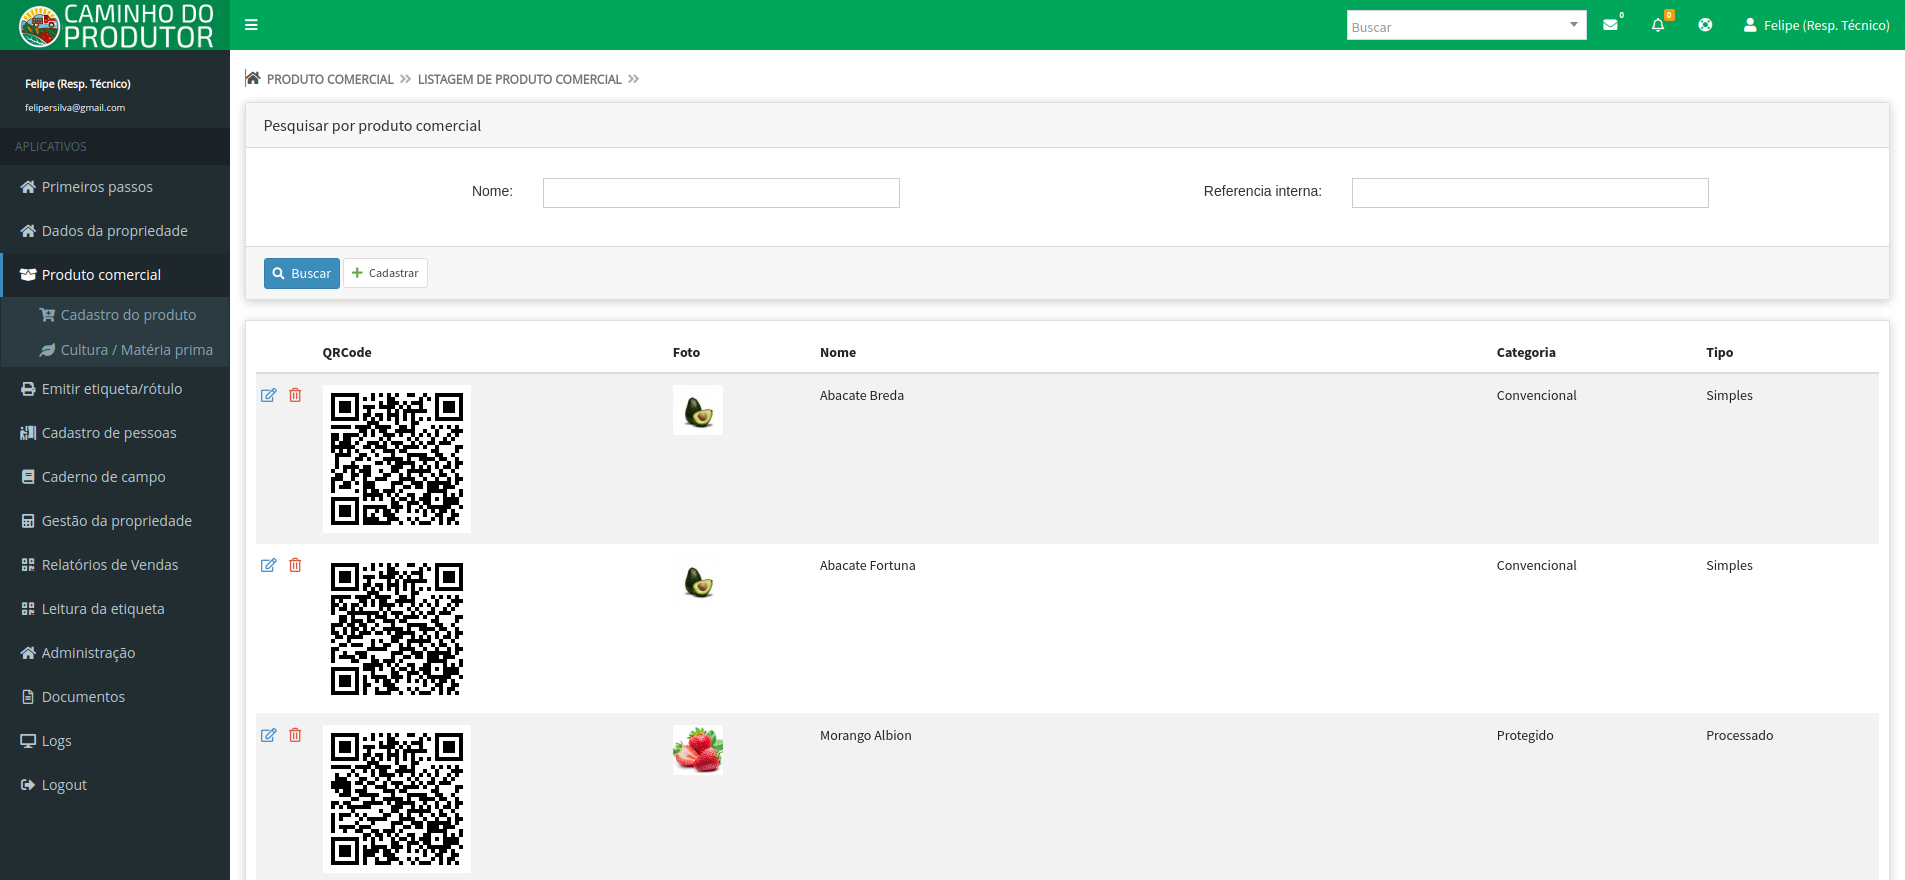Screen dimensions: 1905x880
Task: Click the Referencia interna input field
Action: 1529,193
